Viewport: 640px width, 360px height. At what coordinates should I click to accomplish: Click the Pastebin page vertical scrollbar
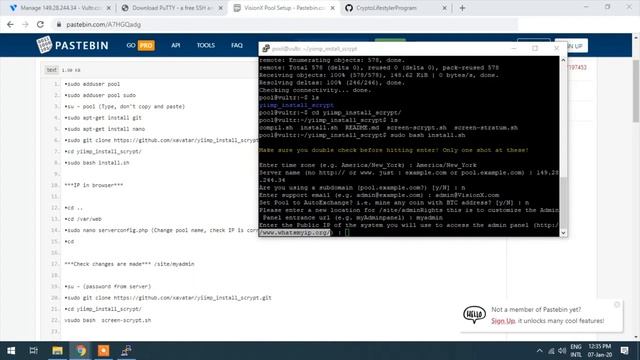coord(636,91)
